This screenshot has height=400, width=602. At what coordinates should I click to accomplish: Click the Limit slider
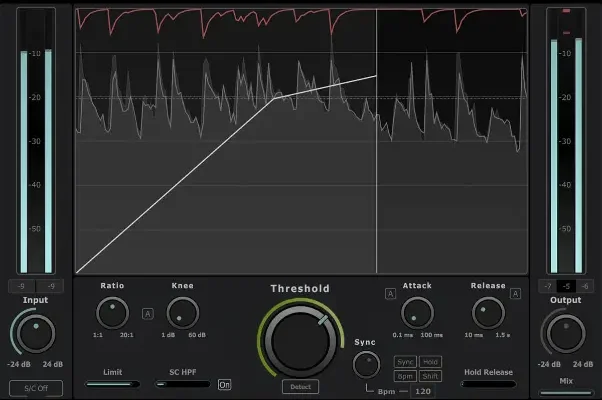[113, 383]
